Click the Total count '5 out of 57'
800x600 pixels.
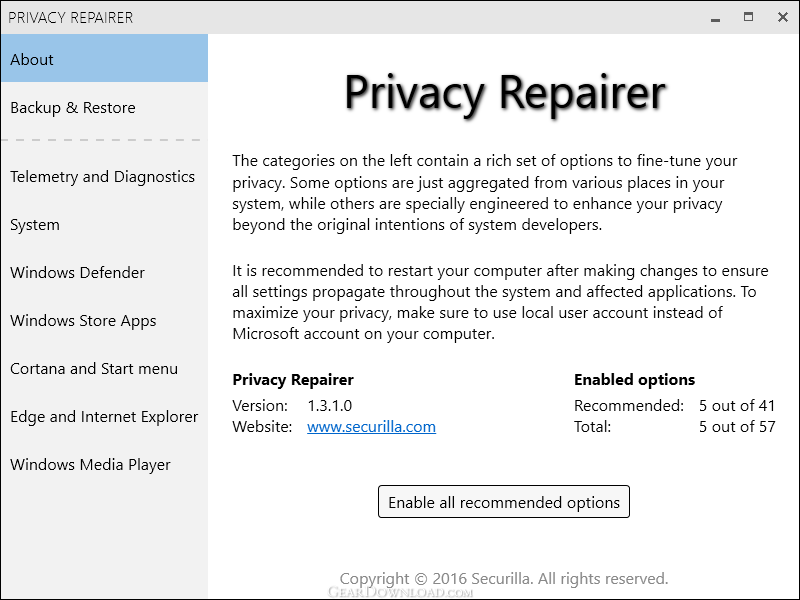737,427
